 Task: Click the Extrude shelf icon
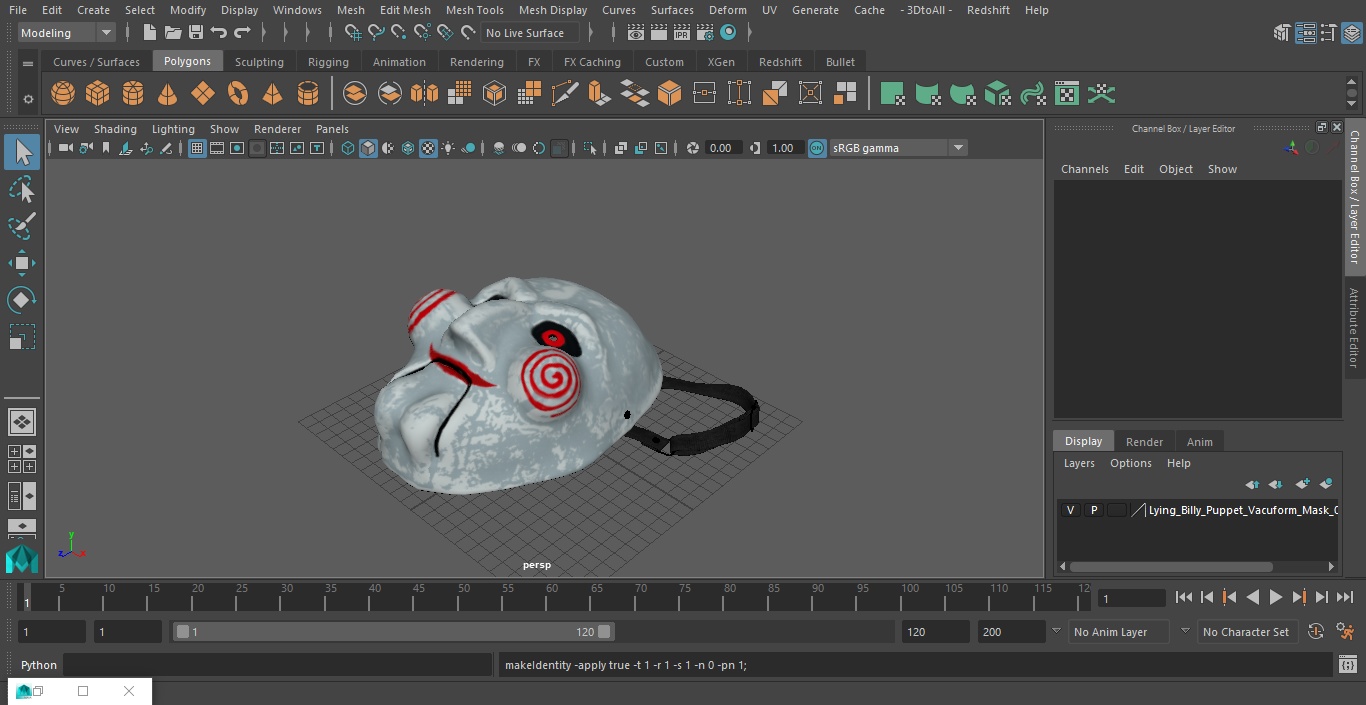[599, 94]
